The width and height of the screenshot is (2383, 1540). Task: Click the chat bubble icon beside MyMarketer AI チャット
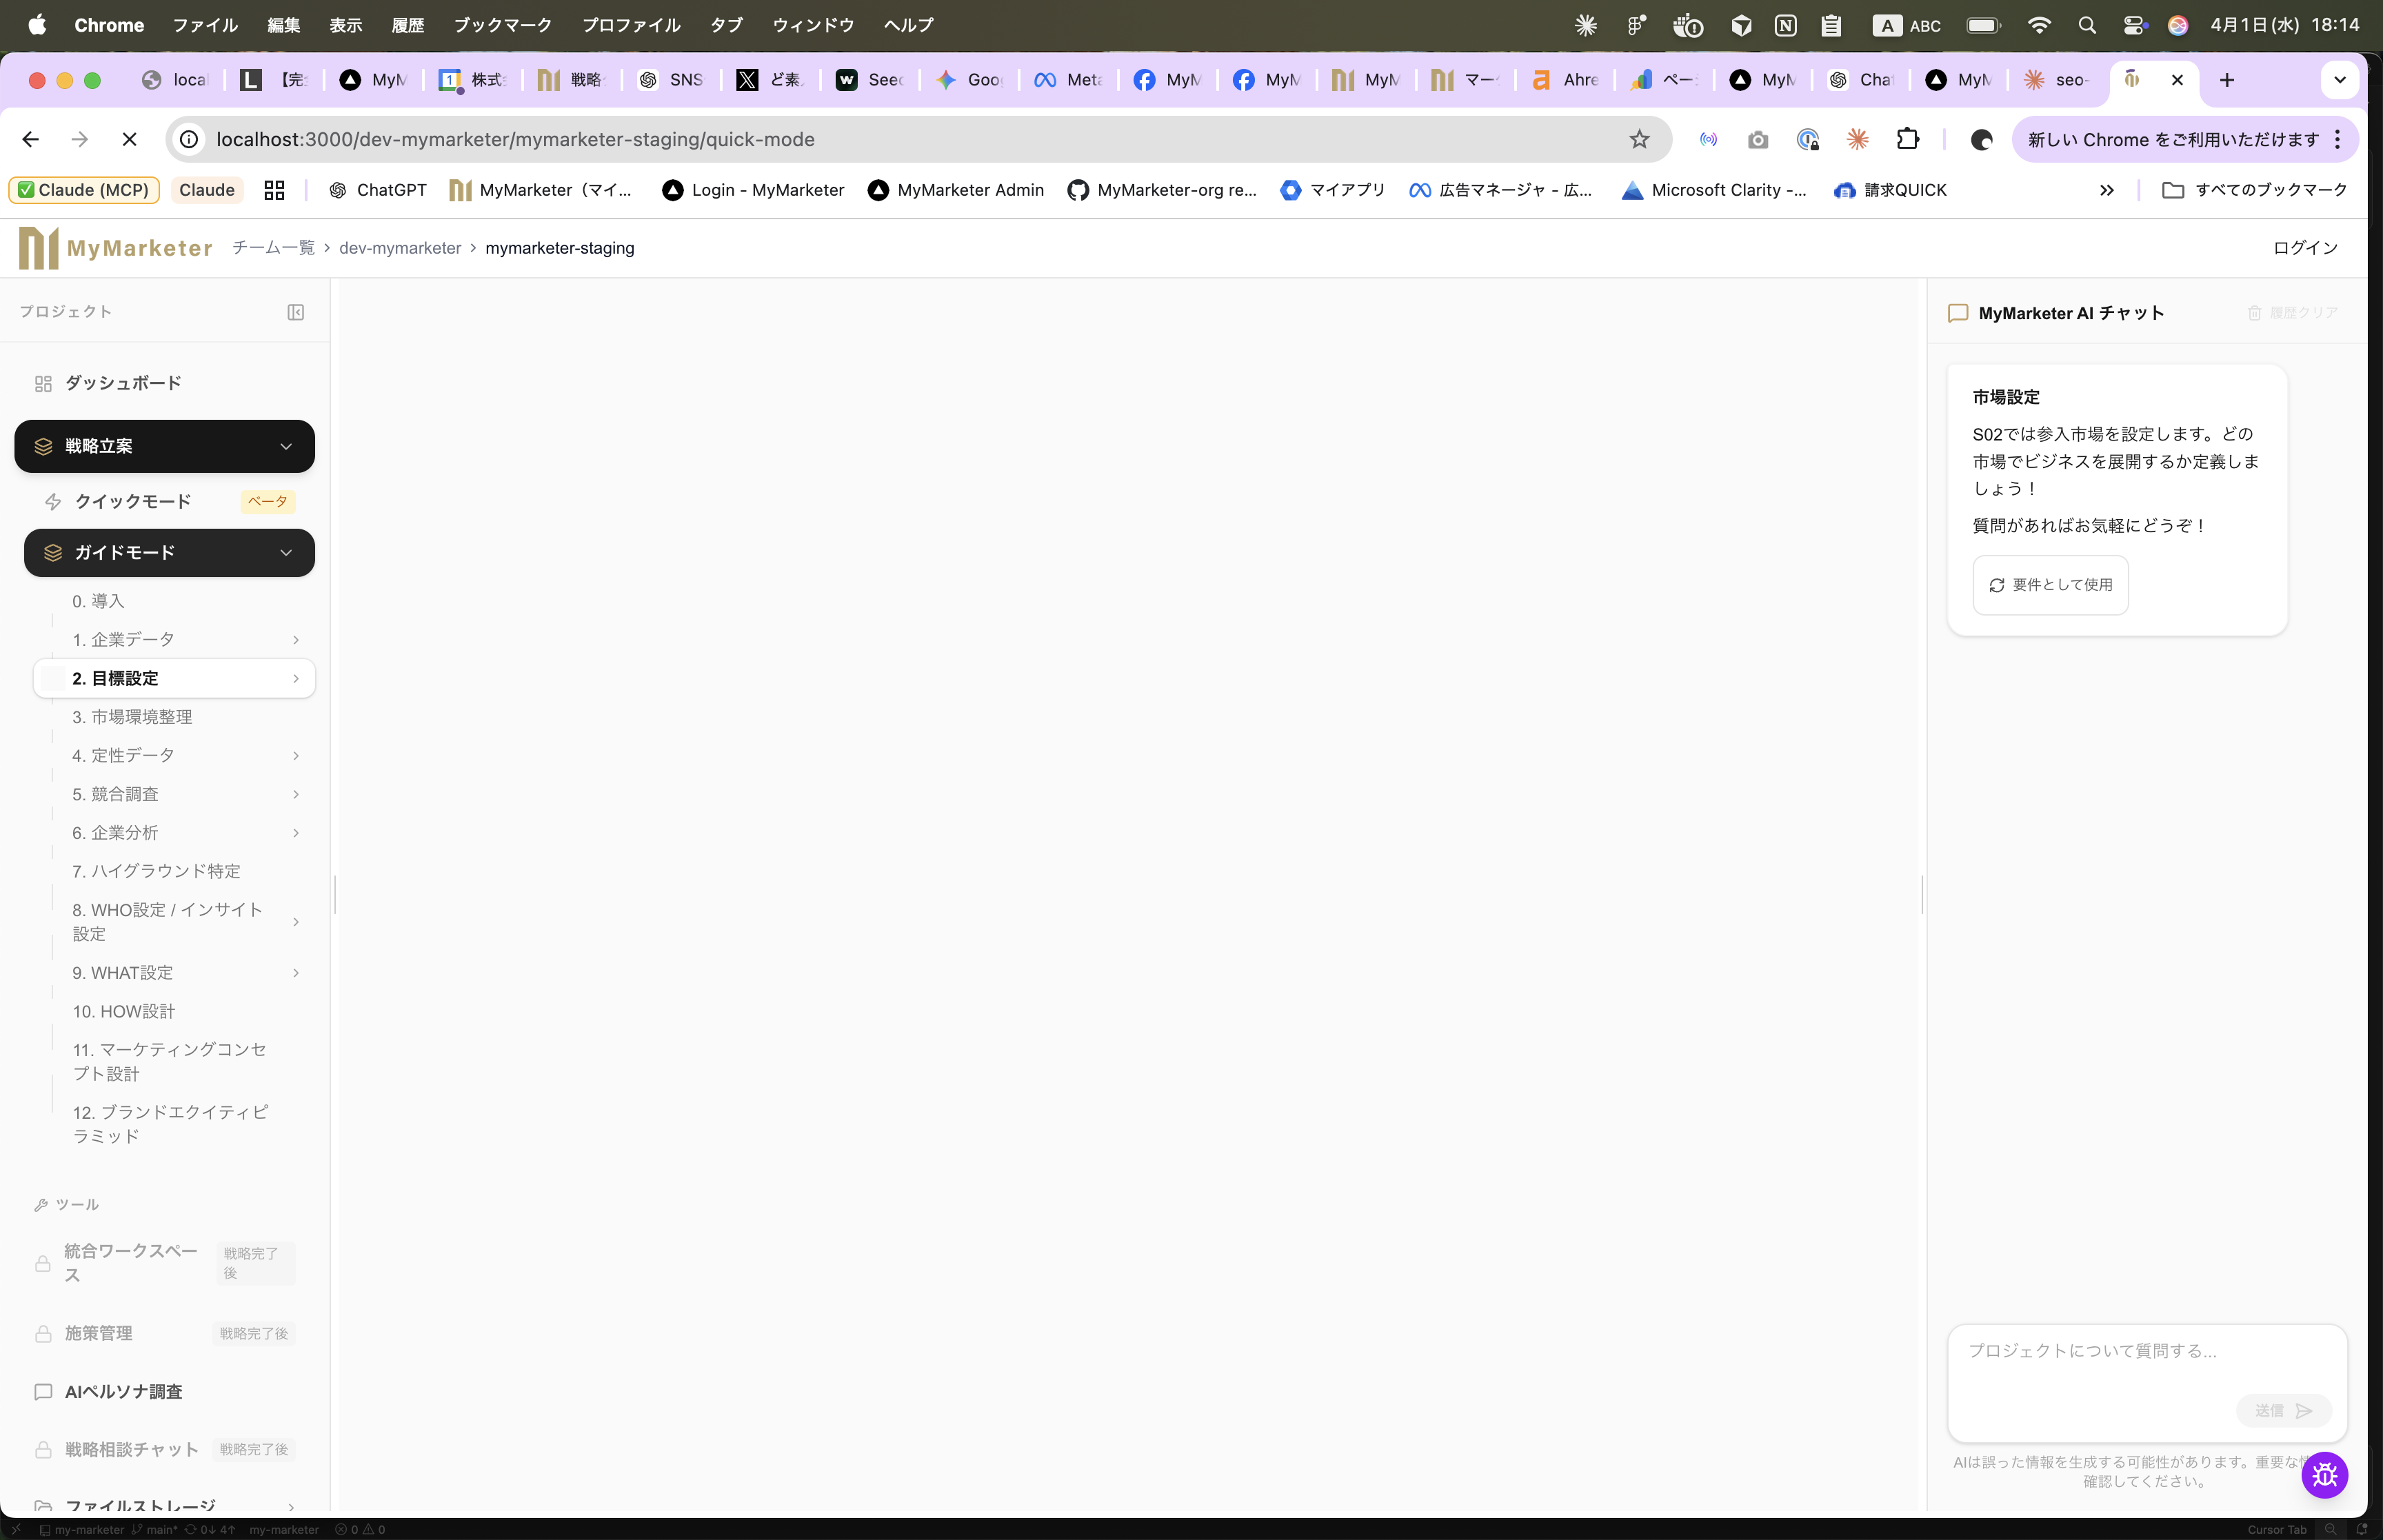point(1958,313)
